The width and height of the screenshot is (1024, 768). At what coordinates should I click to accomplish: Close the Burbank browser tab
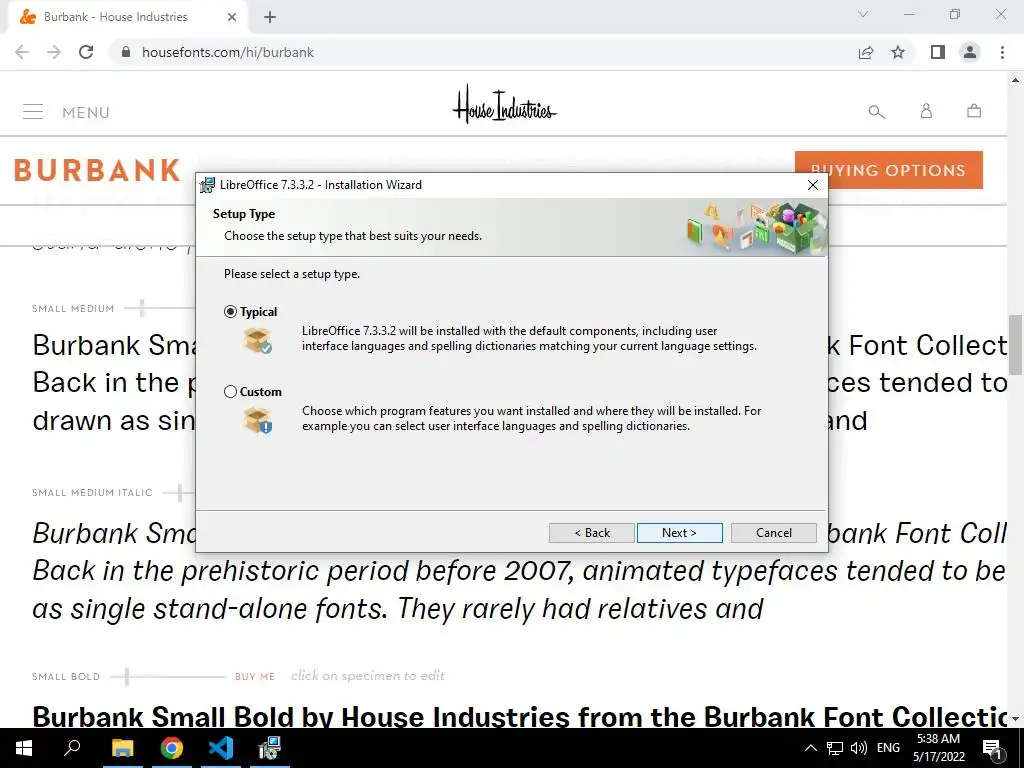tap(232, 17)
